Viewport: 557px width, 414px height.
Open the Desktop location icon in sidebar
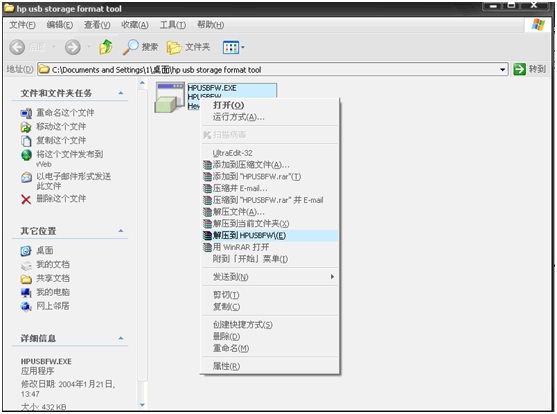point(26,251)
